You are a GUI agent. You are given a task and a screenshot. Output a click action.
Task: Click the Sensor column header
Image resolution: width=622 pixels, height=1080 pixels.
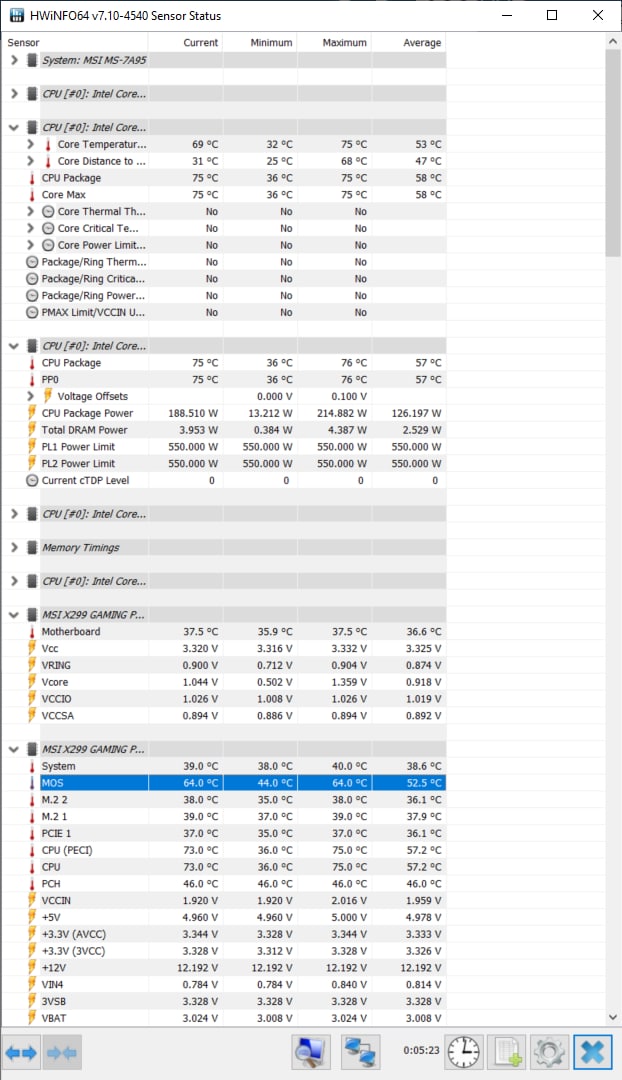click(x=74, y=43)
